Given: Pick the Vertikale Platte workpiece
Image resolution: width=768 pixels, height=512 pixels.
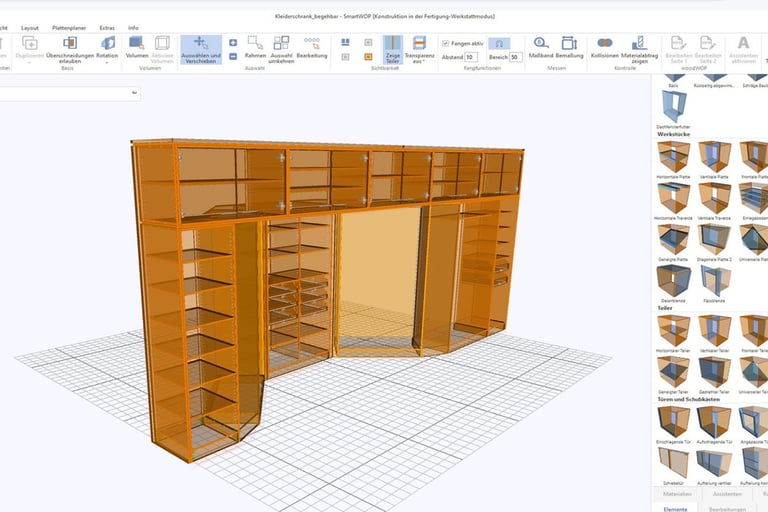Looking at the screenshot, I should (714, 160).
